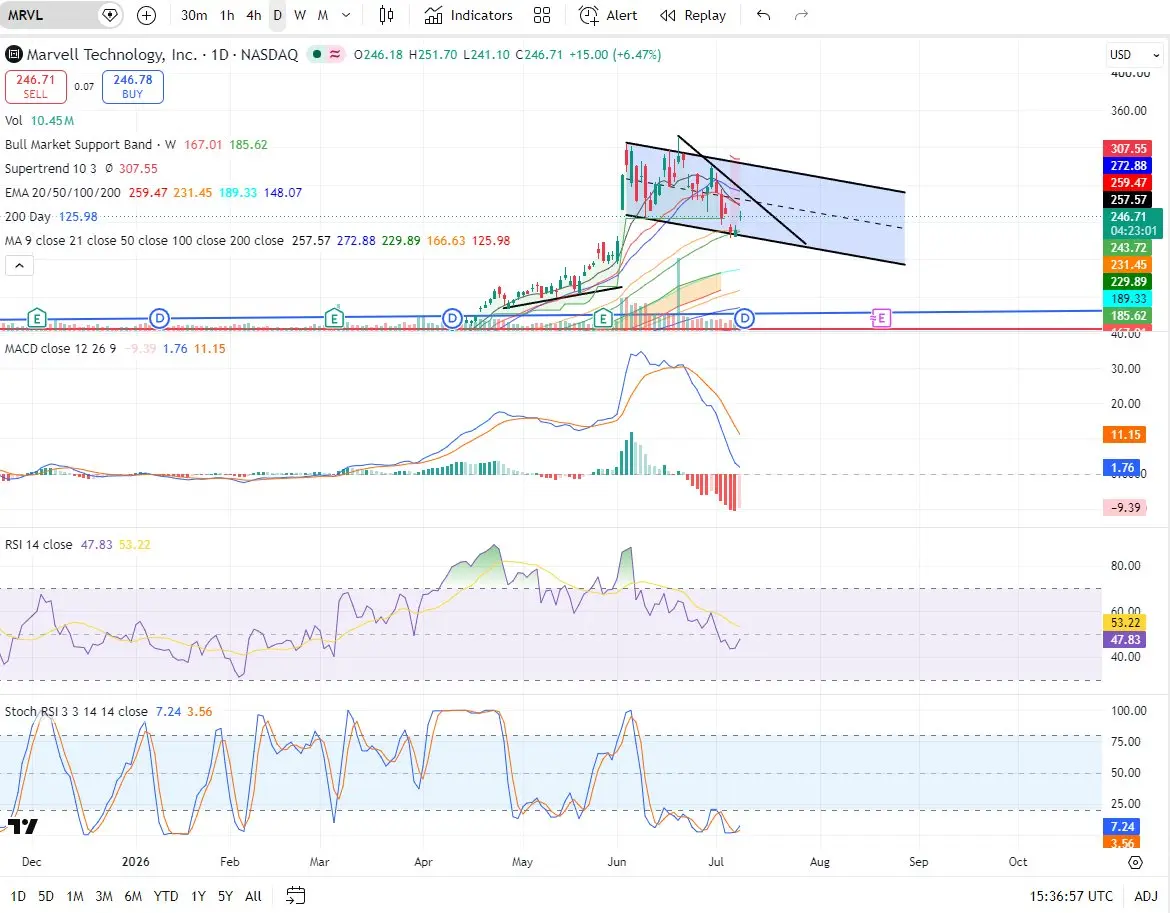This screenshot has height=913, width=1170.
Task: Click the 307.55 Supertrend price label
Action: coord(1128,148)
